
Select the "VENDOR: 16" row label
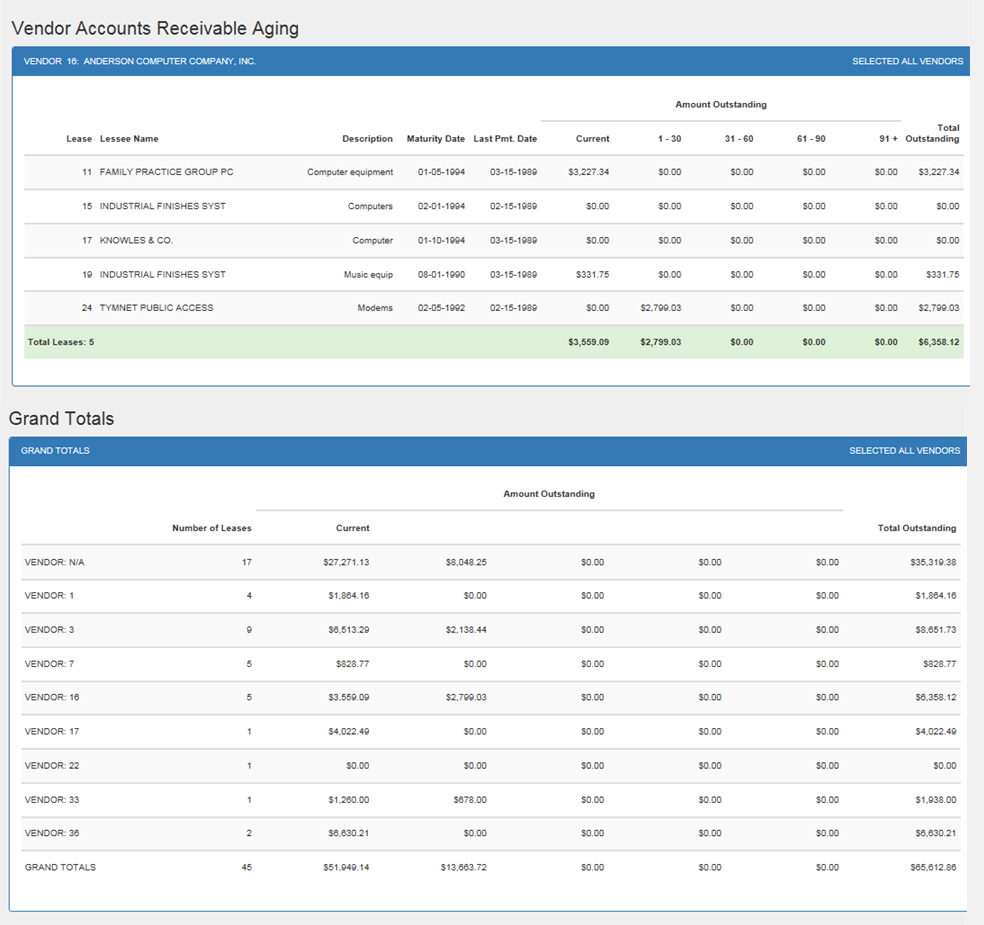tap(52, 697)
